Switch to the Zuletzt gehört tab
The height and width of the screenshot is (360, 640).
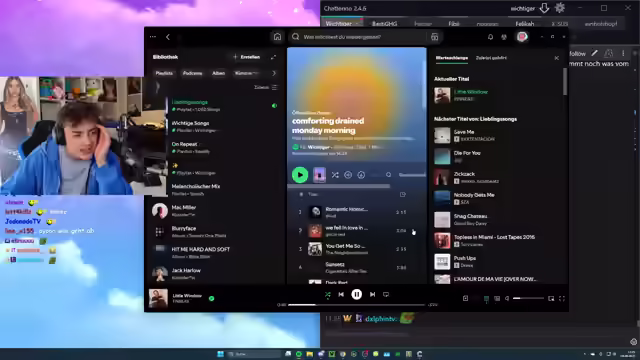point(491,58)
